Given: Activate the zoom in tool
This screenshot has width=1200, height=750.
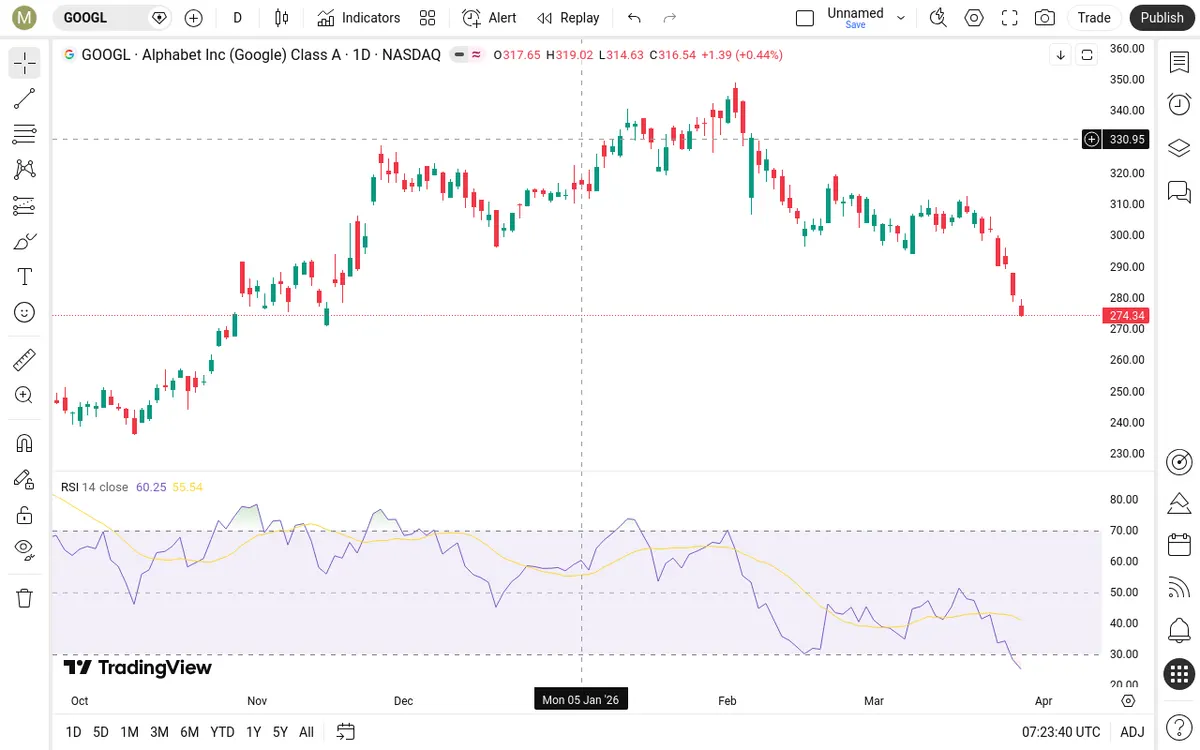Looking at the screenshot, I should tap(25, 395).
